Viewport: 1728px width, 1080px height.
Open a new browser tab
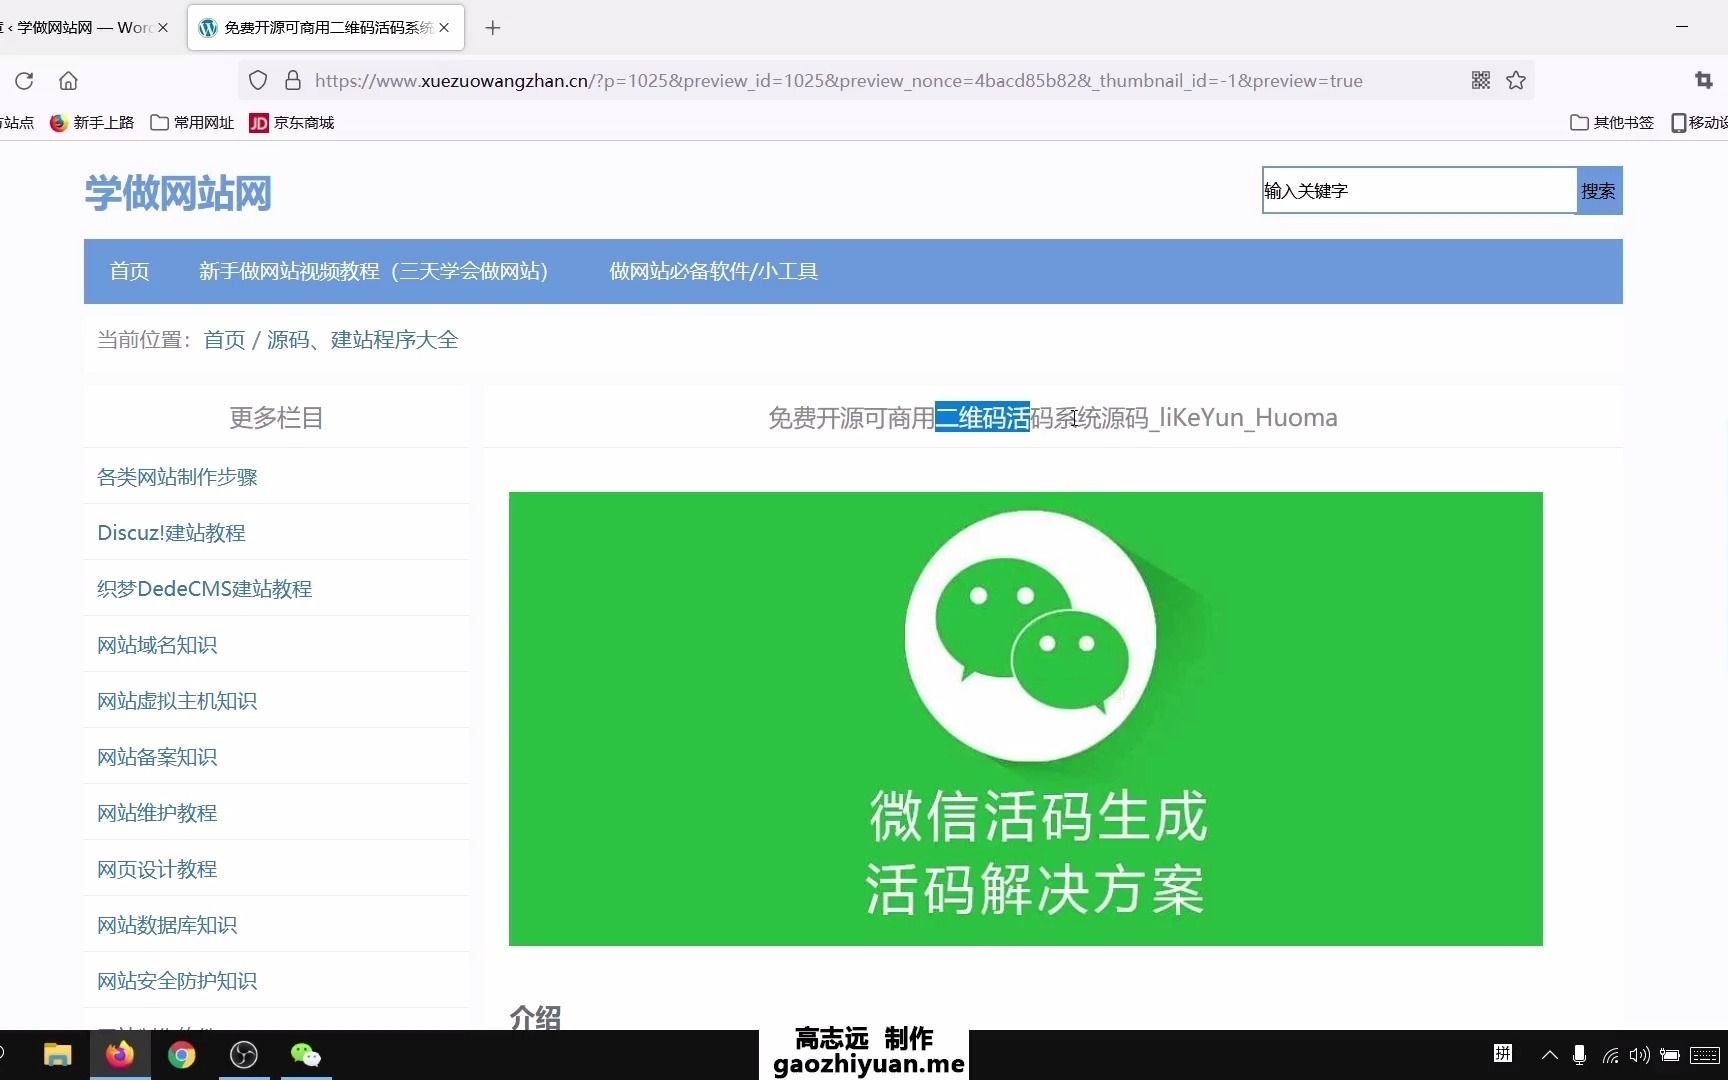(492, 28)
